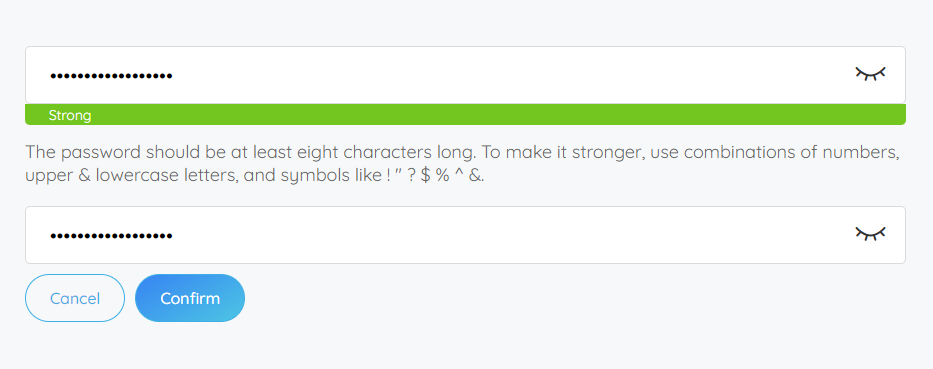Focus the first password input field

coord(465,75)
